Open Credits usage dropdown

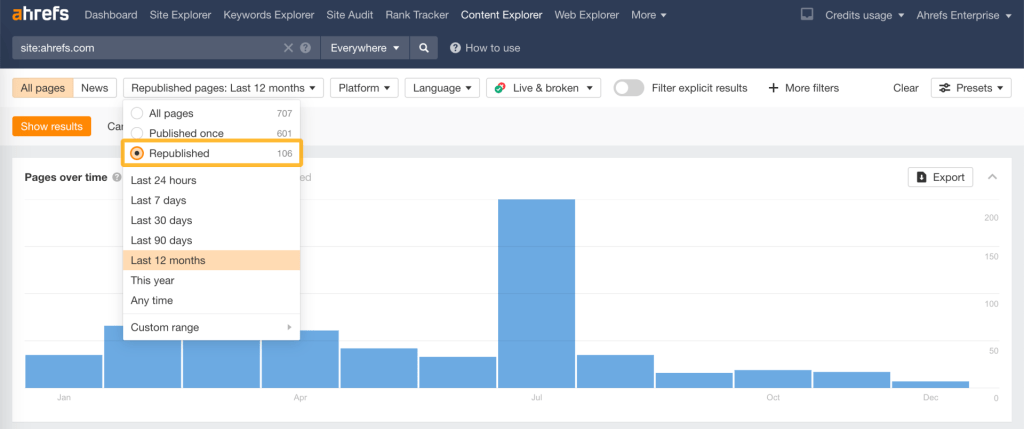coord(865,14)
